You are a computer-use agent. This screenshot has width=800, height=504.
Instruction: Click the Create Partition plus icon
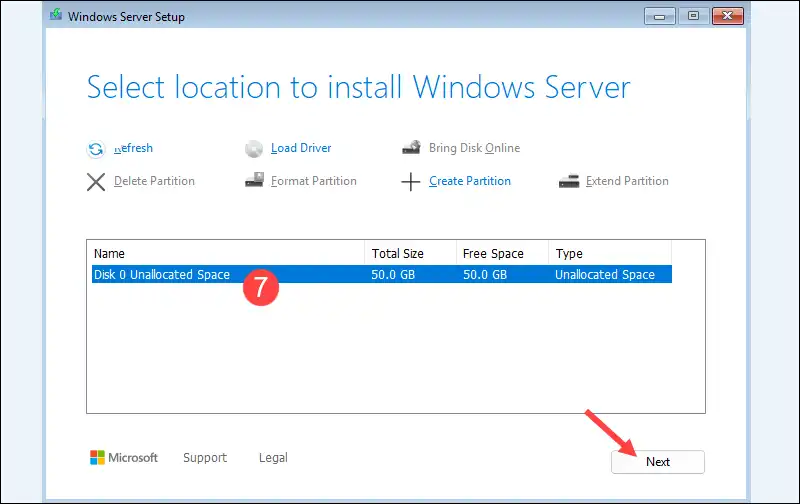coord(411,182)
